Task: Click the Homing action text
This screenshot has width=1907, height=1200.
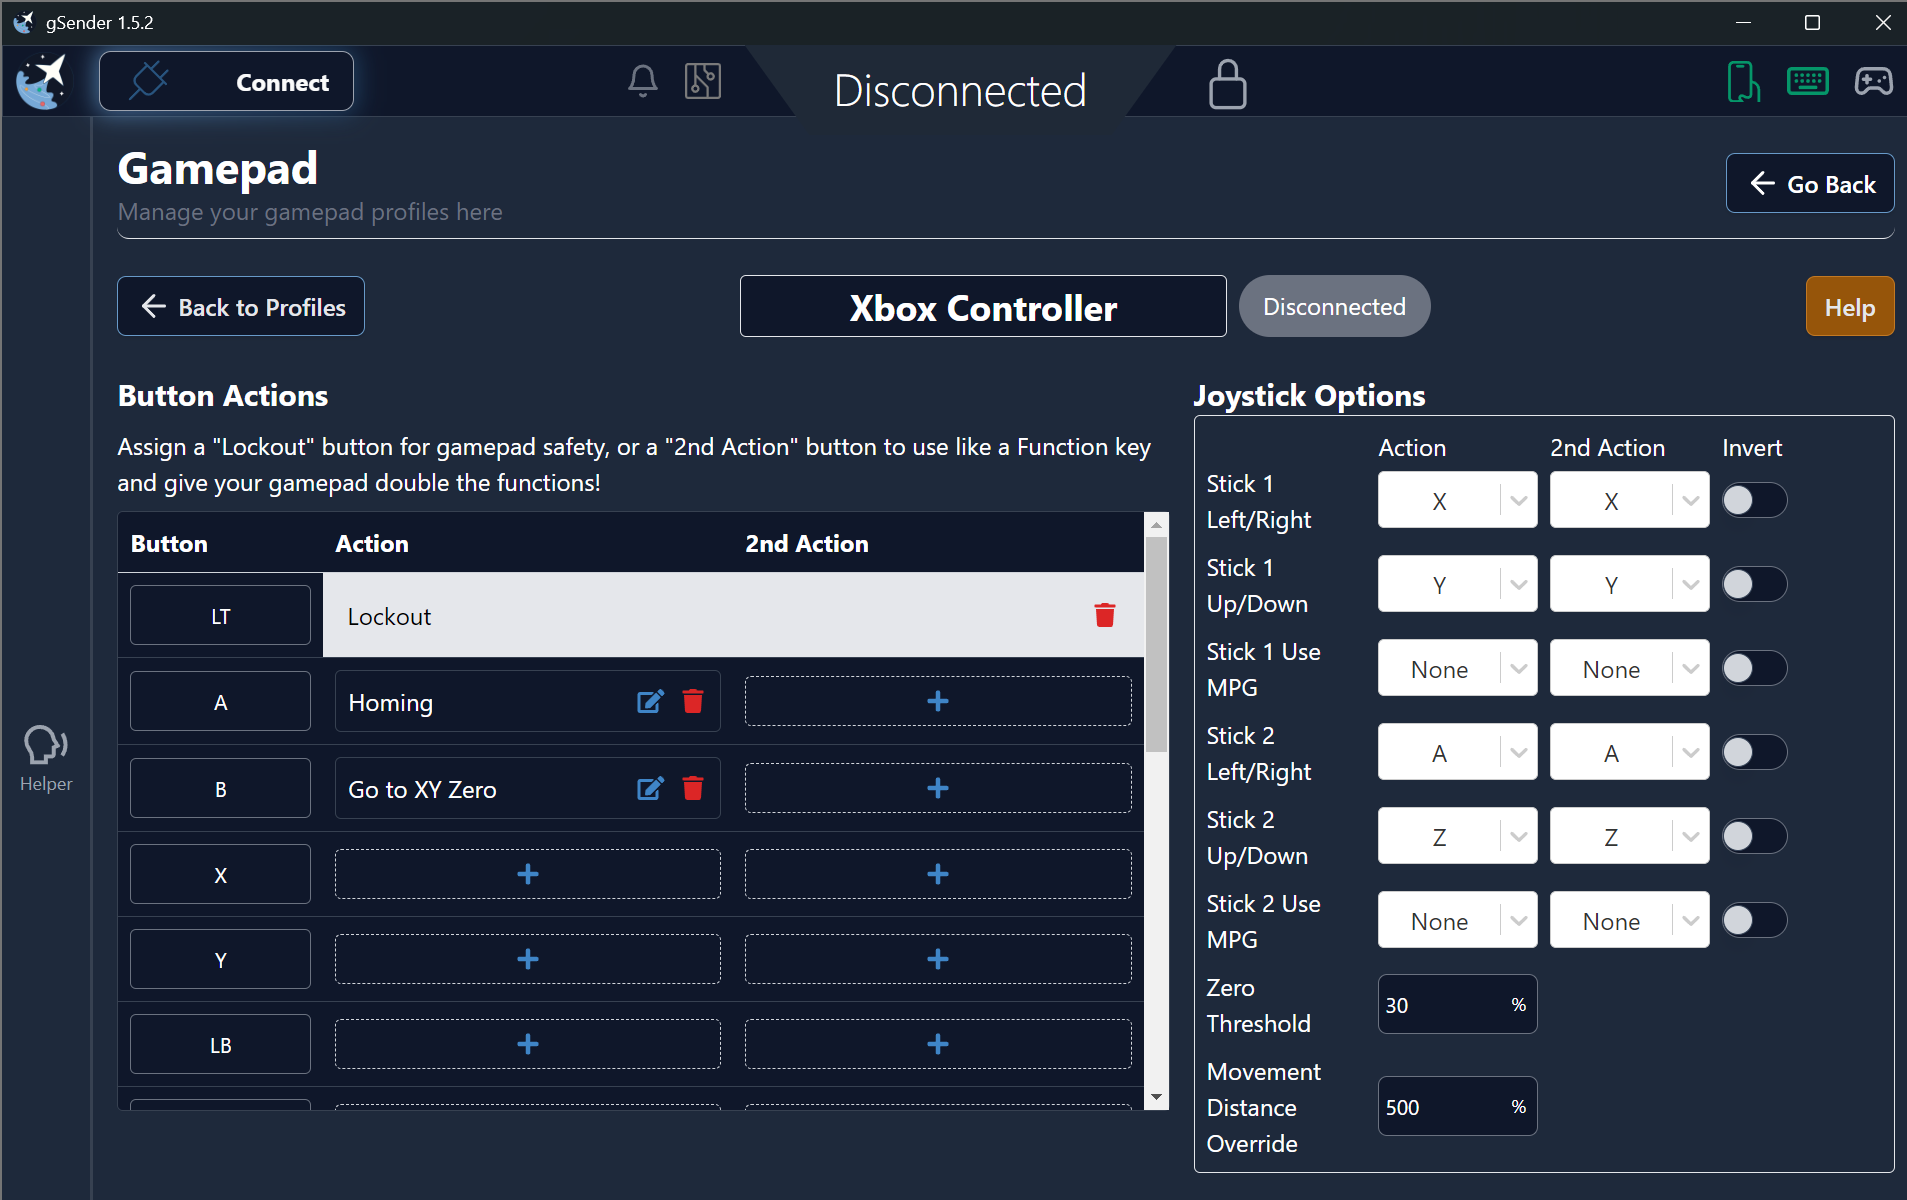Action: tap(391, 702)
